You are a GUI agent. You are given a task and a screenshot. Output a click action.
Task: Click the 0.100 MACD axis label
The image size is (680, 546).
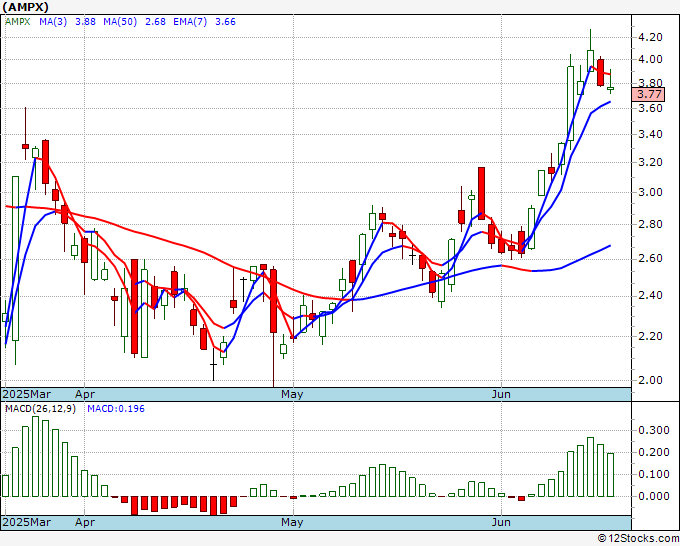654,474
